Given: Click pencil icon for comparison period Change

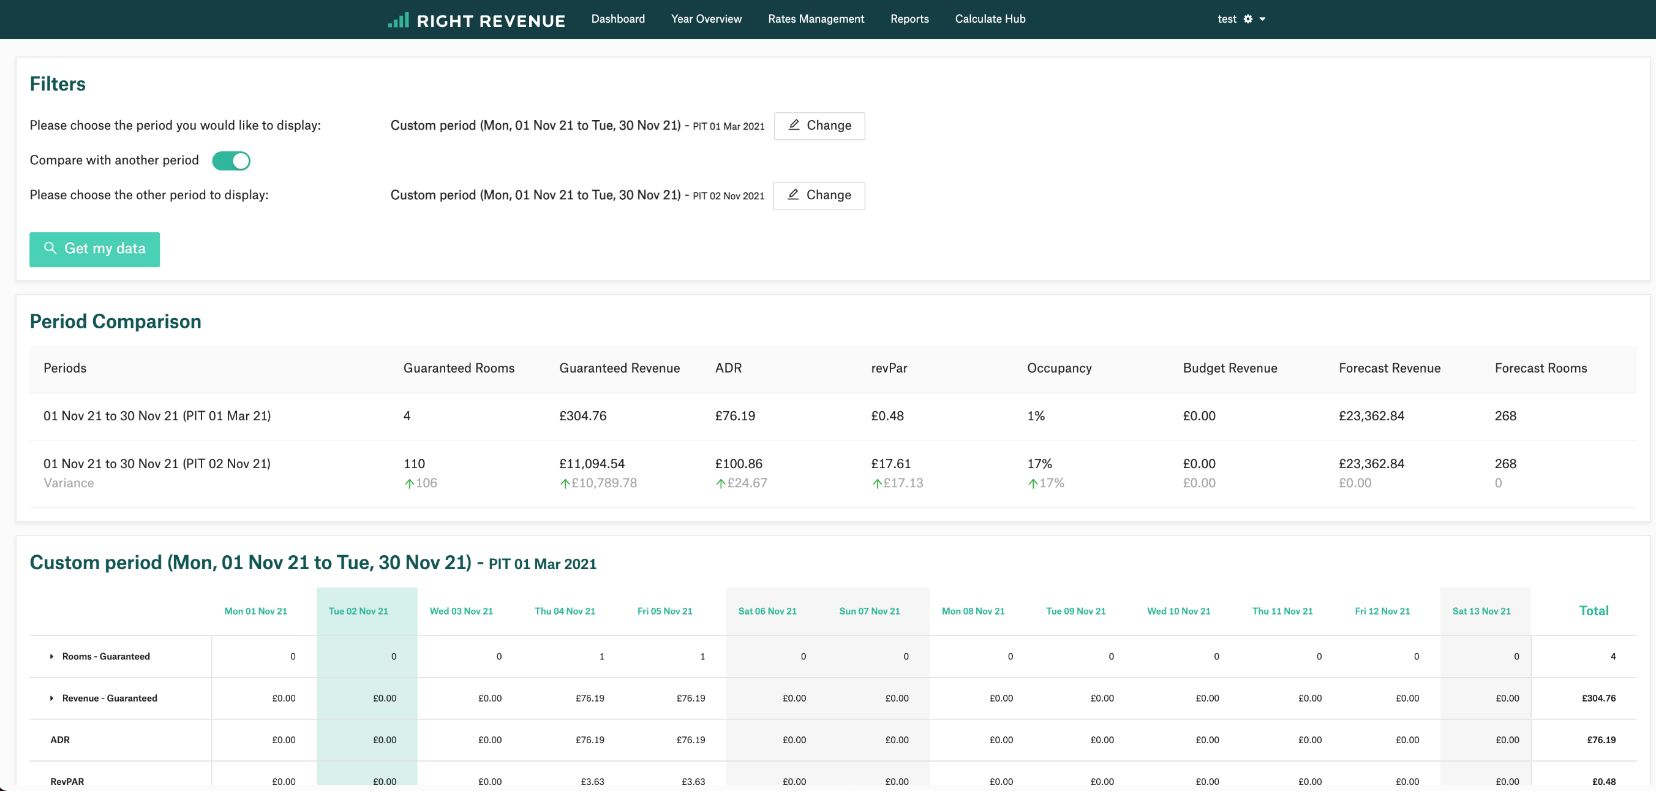Looking at the screenshot, I should pos(793,195).
